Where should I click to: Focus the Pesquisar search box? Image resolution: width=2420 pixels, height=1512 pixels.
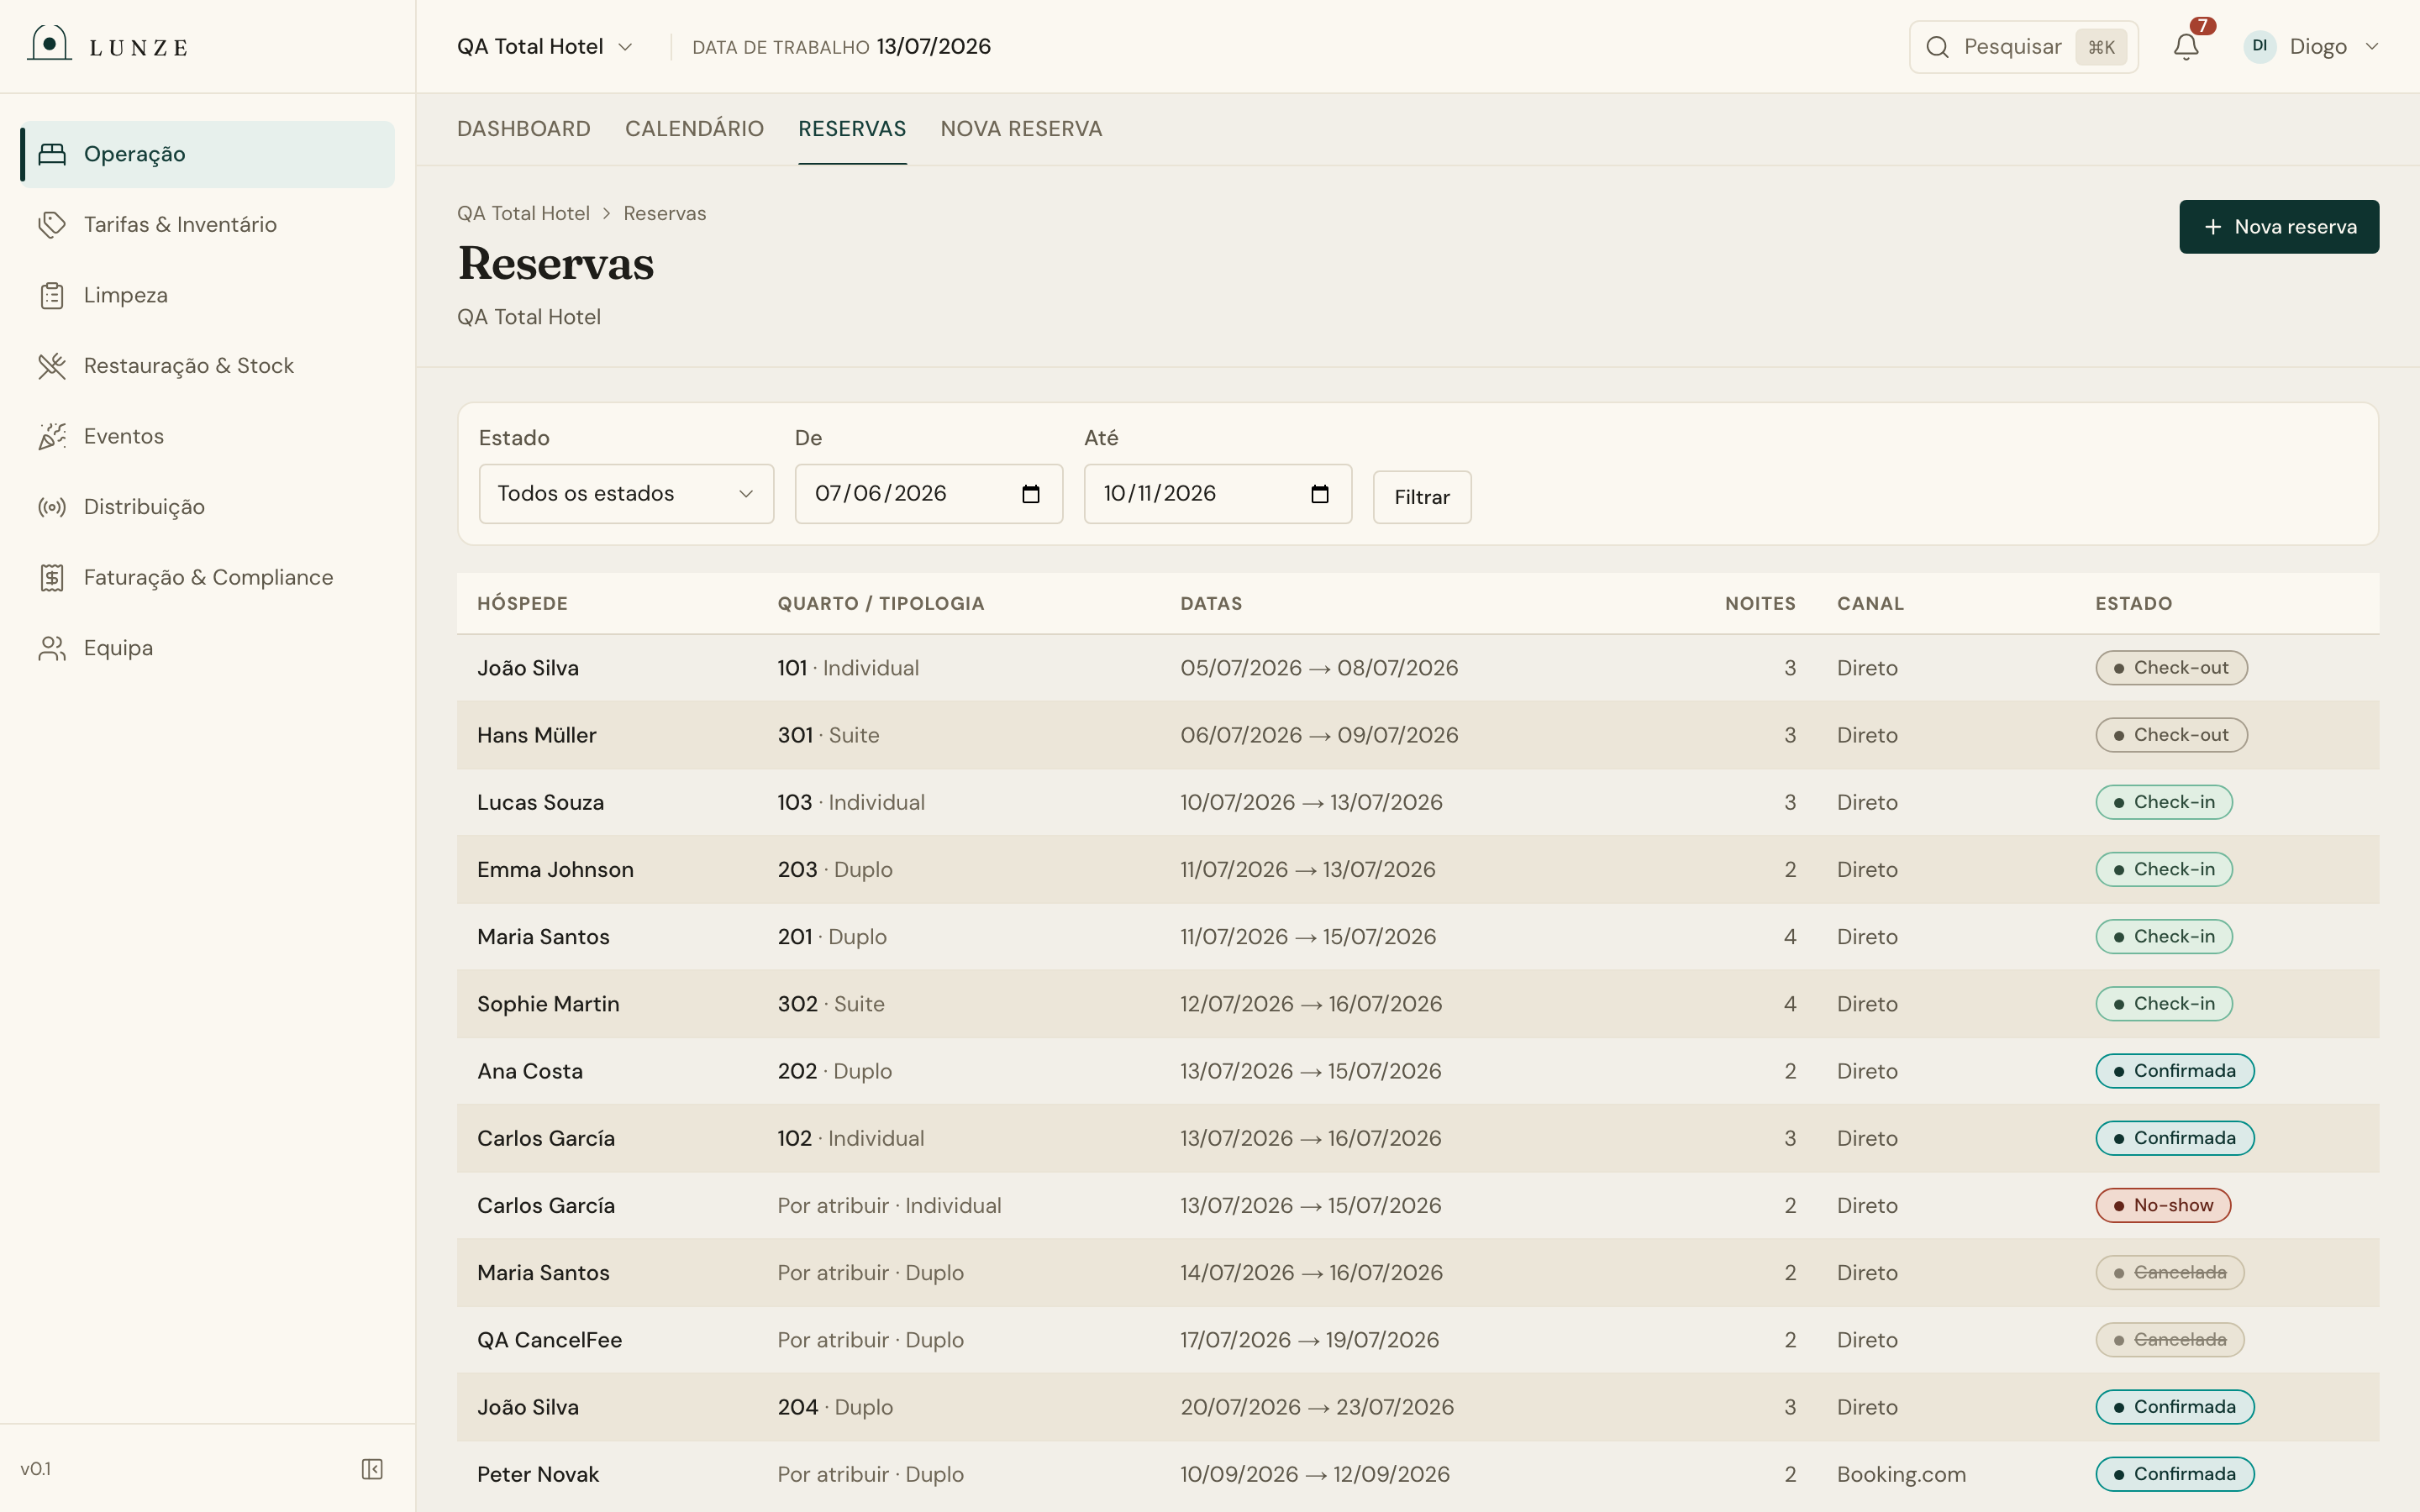(2023, 47)
